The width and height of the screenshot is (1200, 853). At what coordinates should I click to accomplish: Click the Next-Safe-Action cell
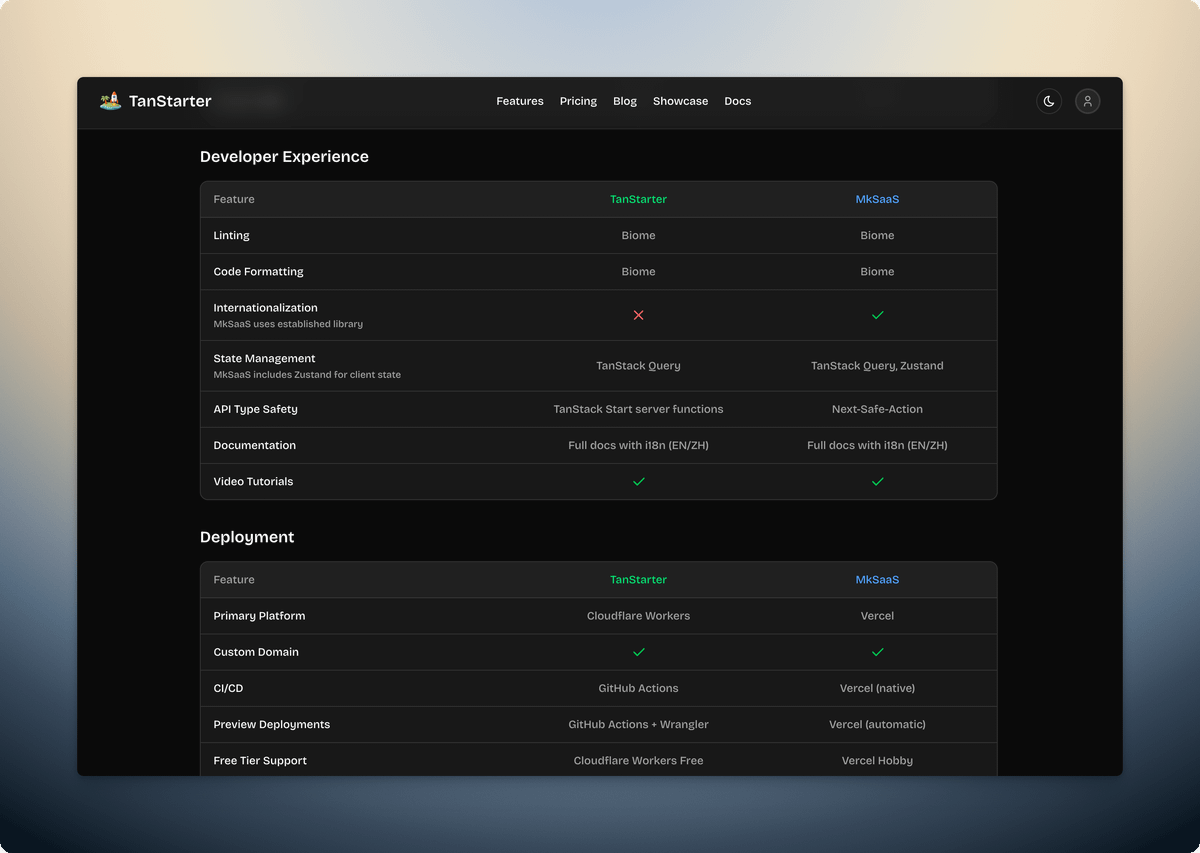pos(878,409)
